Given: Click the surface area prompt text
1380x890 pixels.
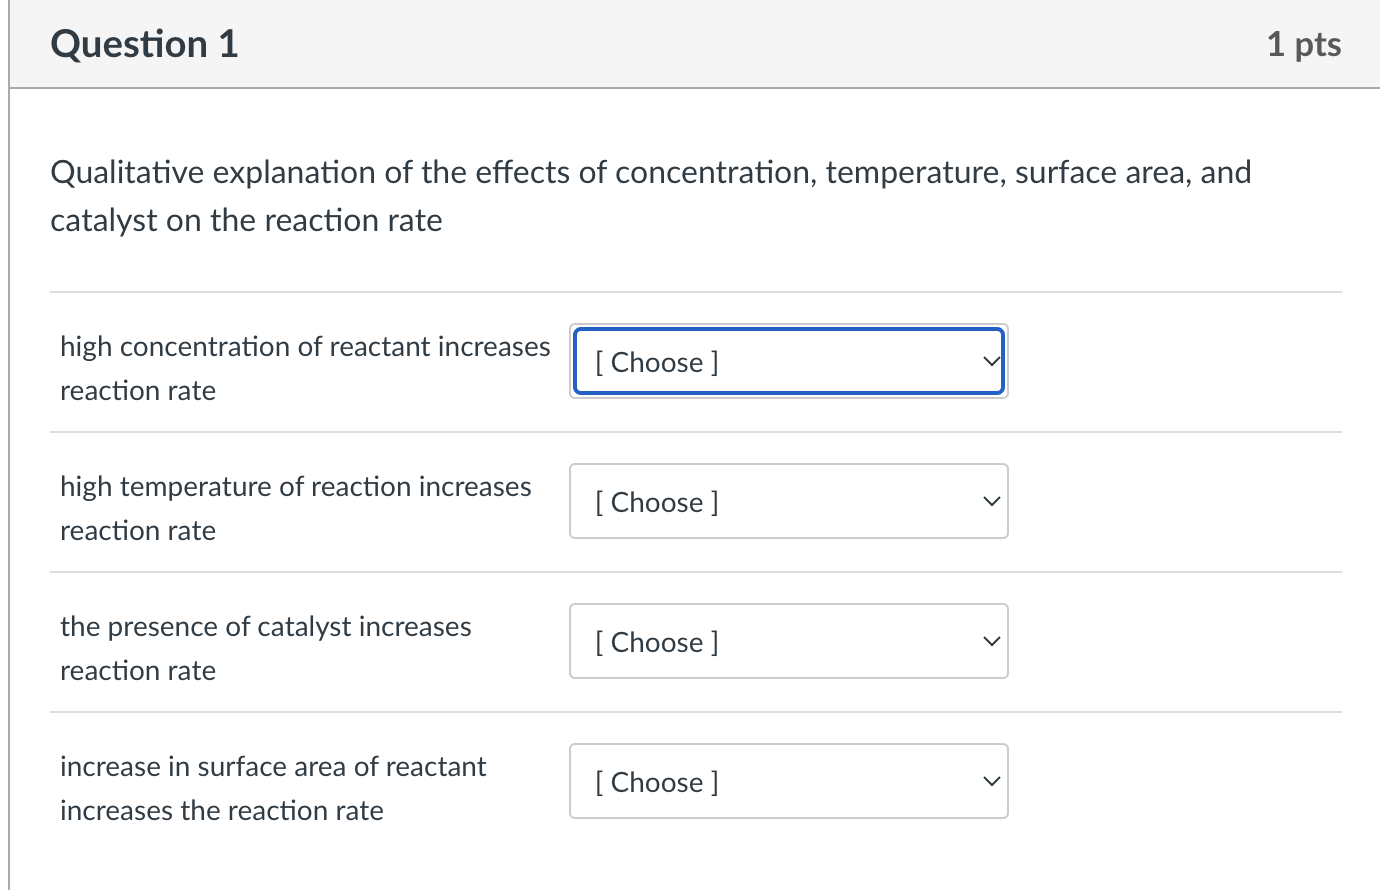Looking at the screenshot, I should [x=273, y=788].
